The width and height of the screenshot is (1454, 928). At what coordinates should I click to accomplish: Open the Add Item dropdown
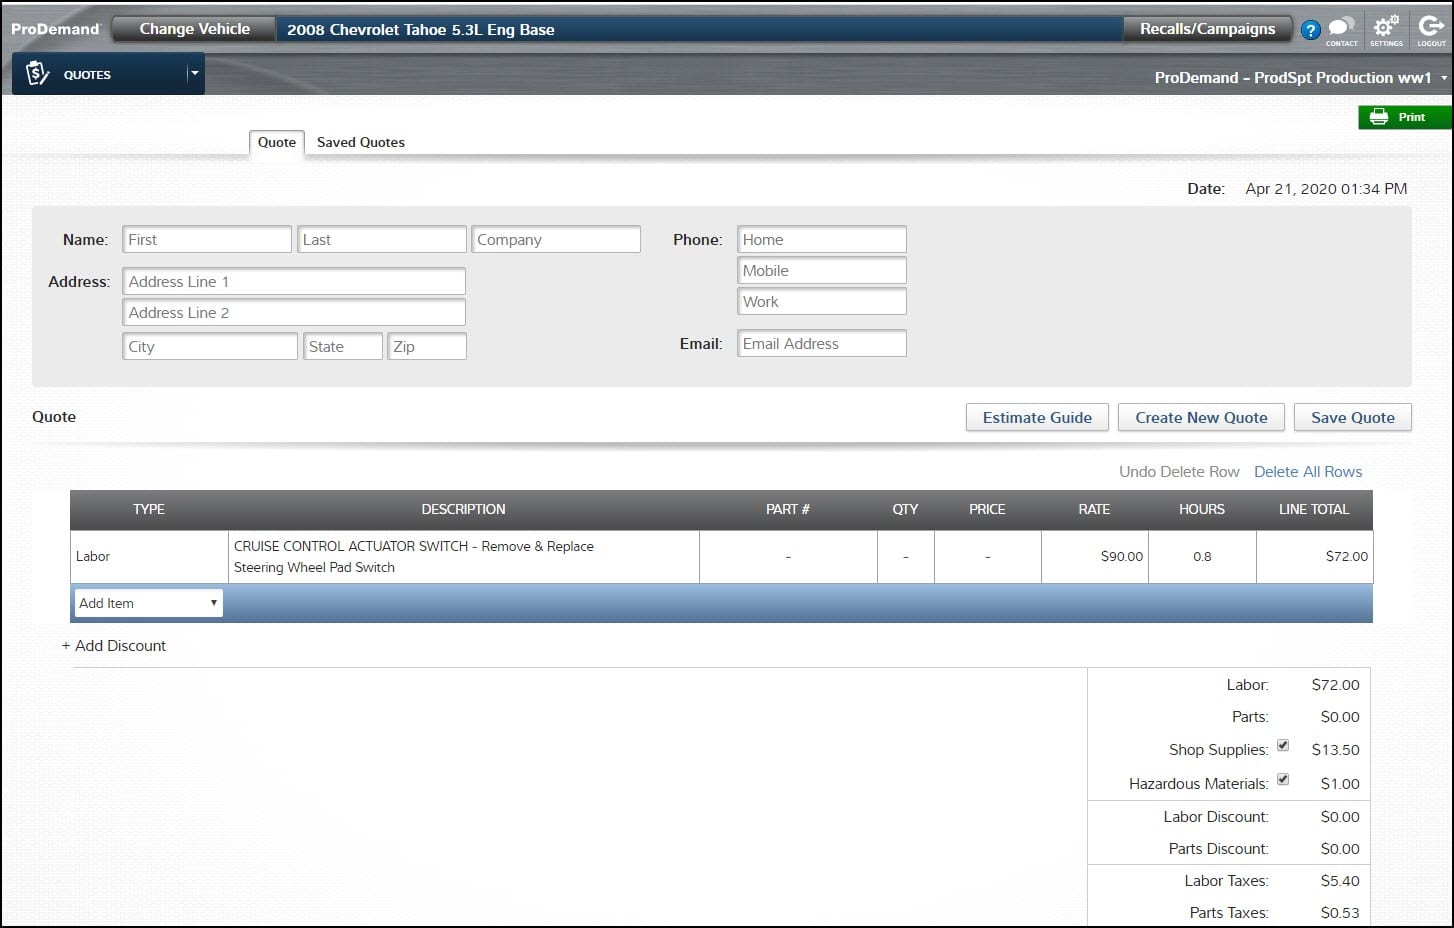[x=148, y=603]
